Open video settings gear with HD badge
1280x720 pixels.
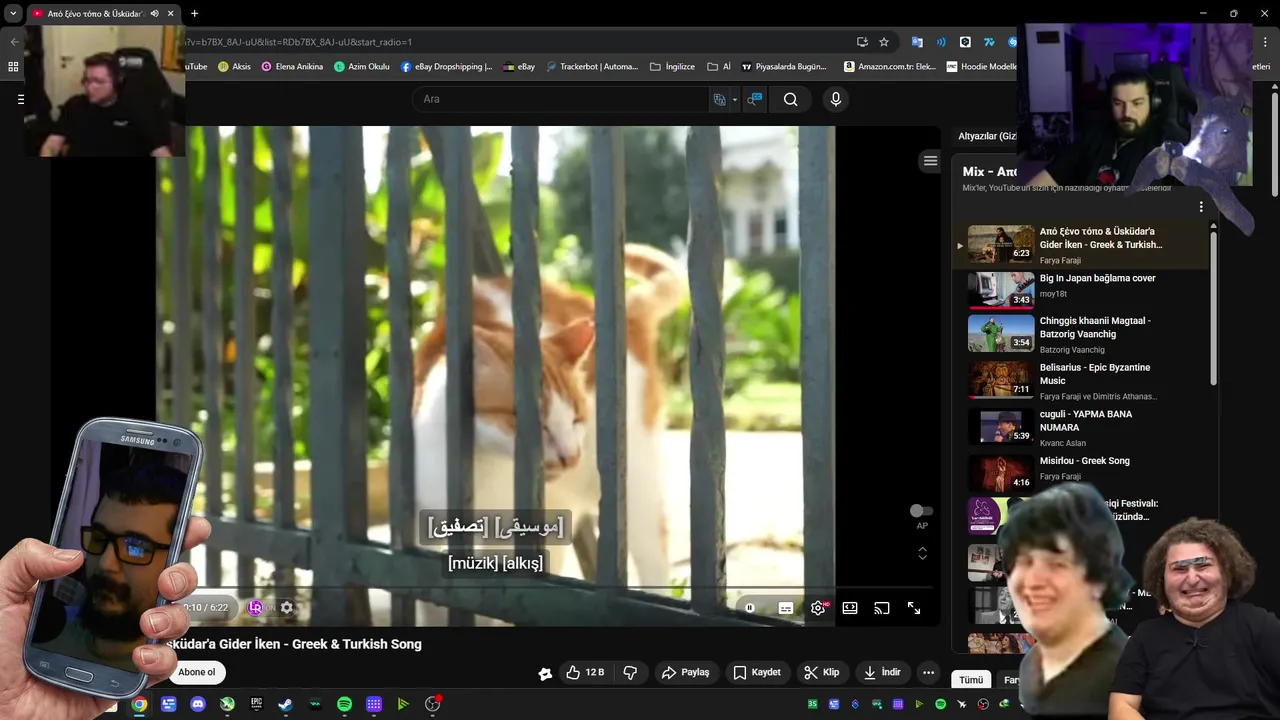point(819,608)
